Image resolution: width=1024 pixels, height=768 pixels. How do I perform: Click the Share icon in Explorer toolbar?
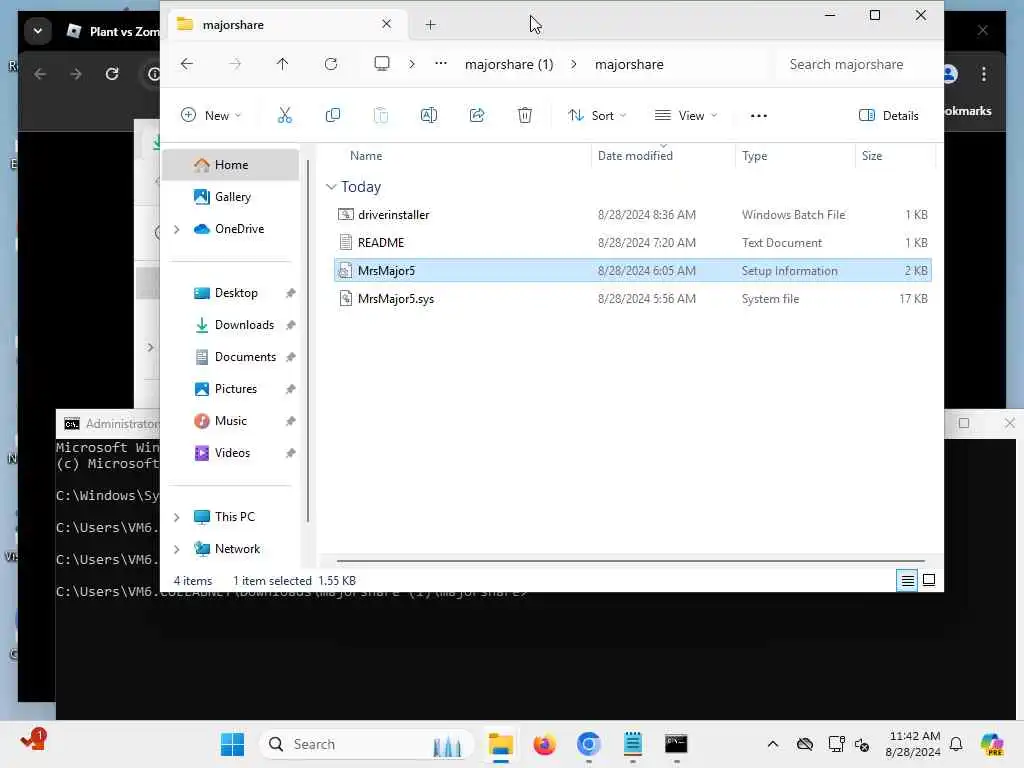477,116
